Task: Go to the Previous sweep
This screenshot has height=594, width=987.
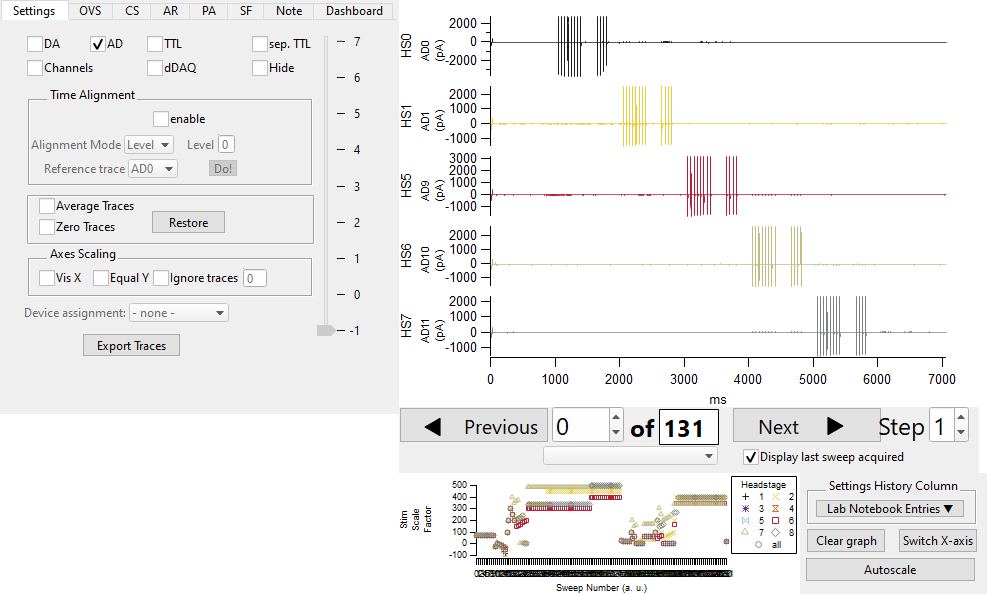Action: coord(475,427)
